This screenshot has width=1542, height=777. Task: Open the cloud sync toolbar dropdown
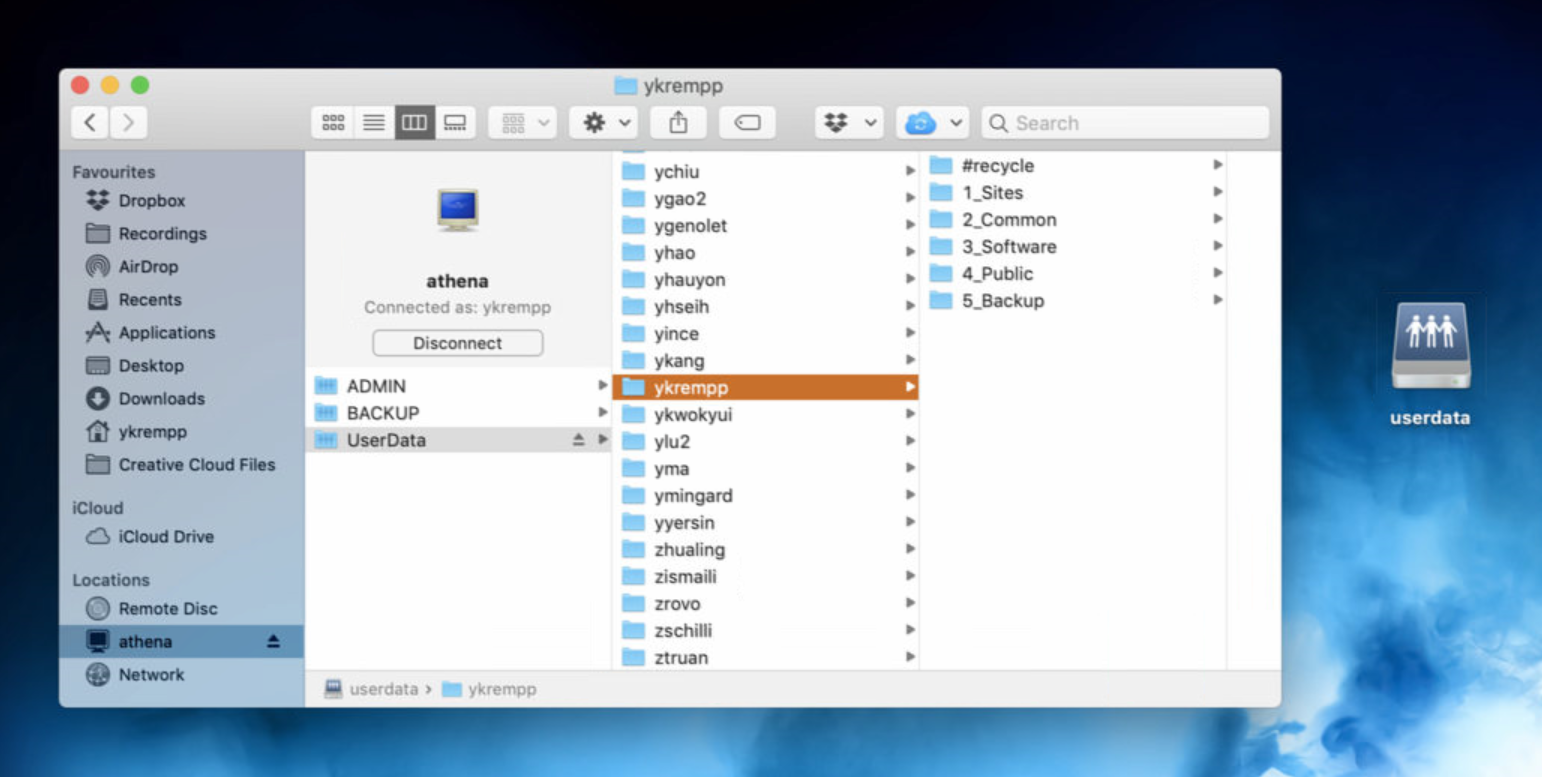coord(932,123)
